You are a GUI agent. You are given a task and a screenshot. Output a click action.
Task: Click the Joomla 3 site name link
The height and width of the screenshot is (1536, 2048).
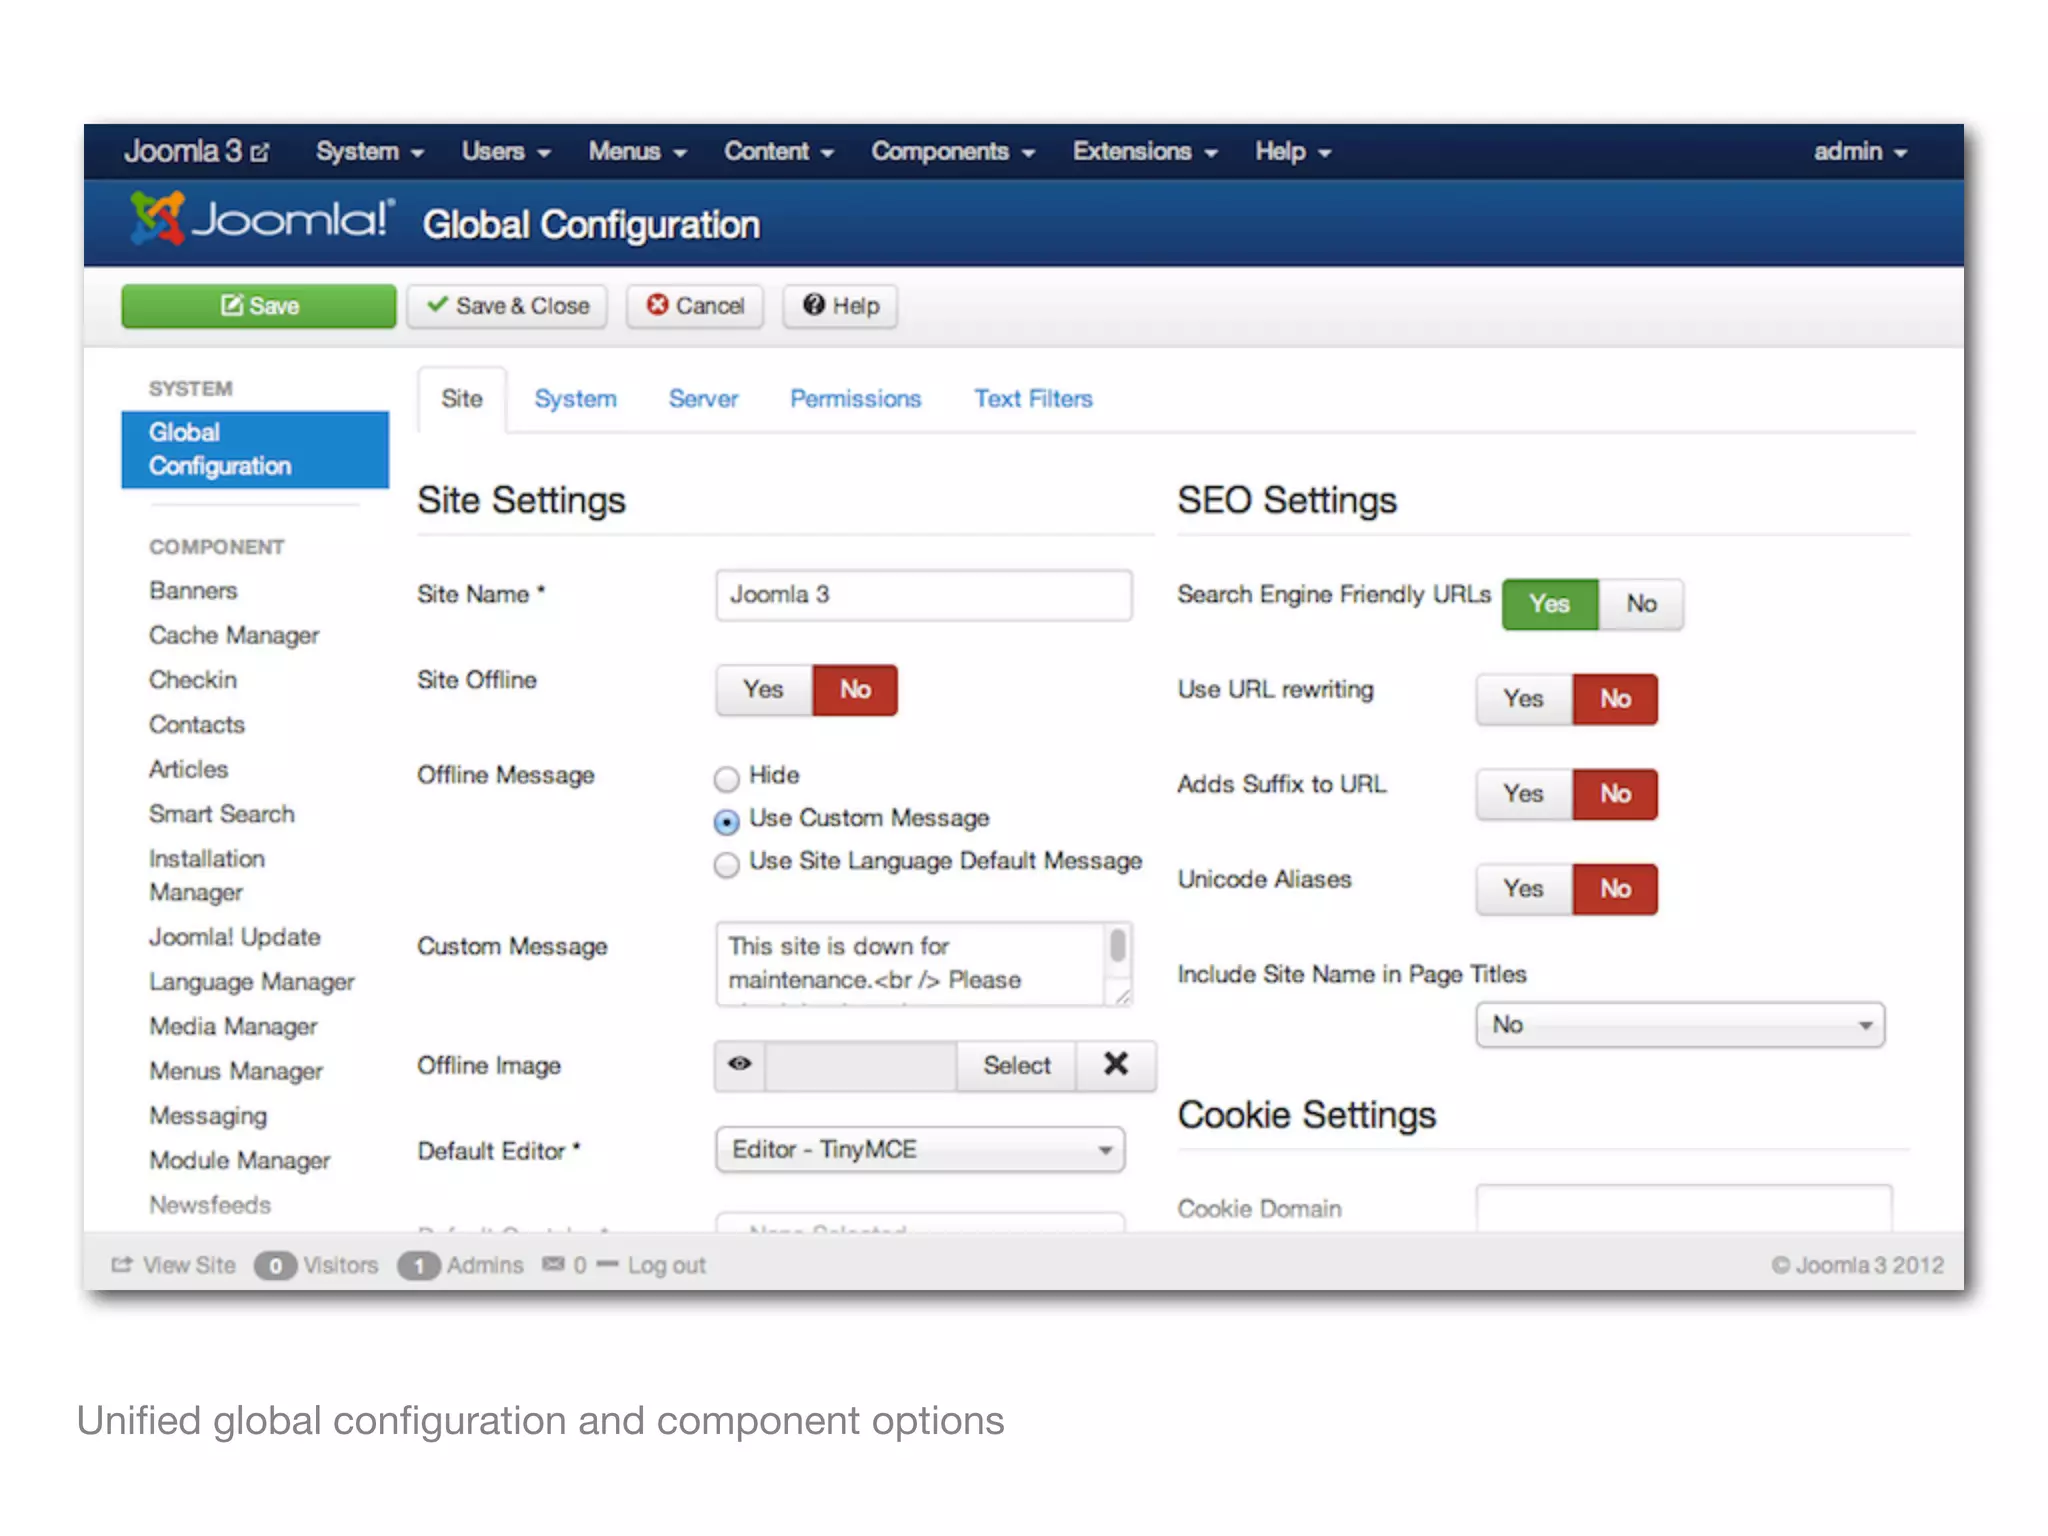pos(184,151)
